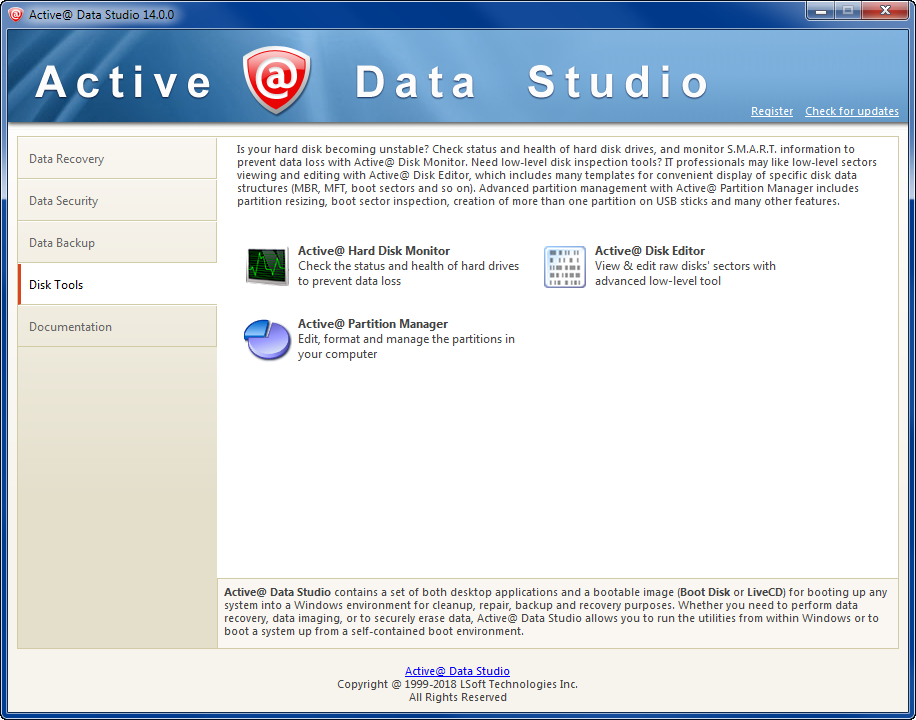The height and width of the screenshot is (720, 916).
Task: Click 'View & edit raw disks' sectors' description
Action: pos(685,274)
